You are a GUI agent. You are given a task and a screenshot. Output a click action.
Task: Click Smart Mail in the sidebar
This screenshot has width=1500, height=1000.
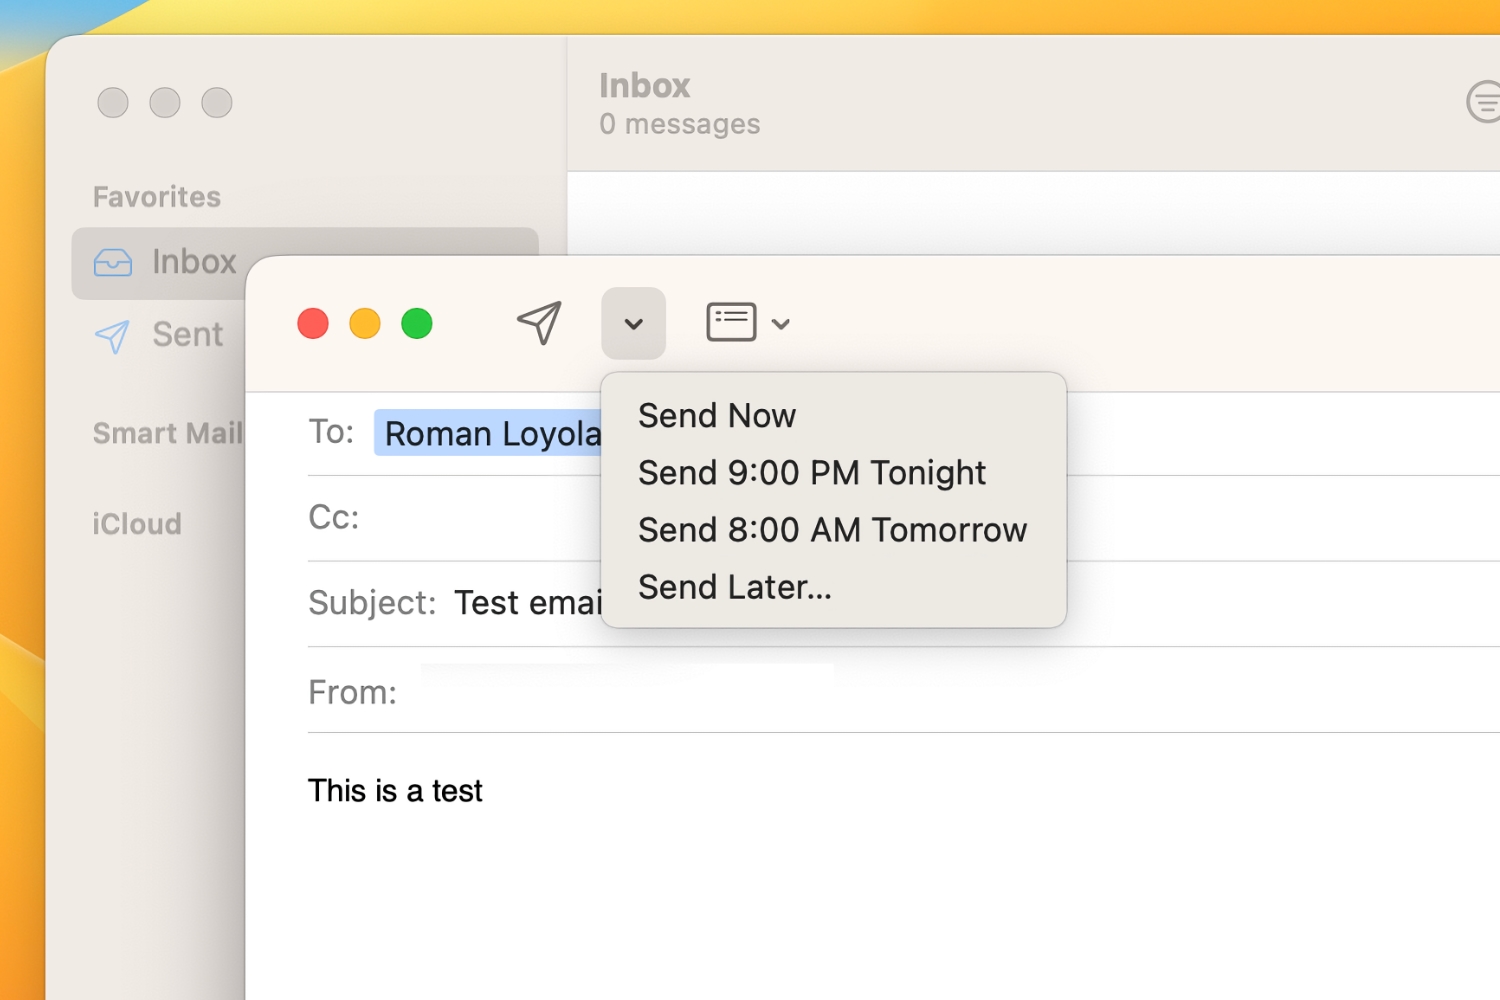pyautogui.click(x=167, y=433)
